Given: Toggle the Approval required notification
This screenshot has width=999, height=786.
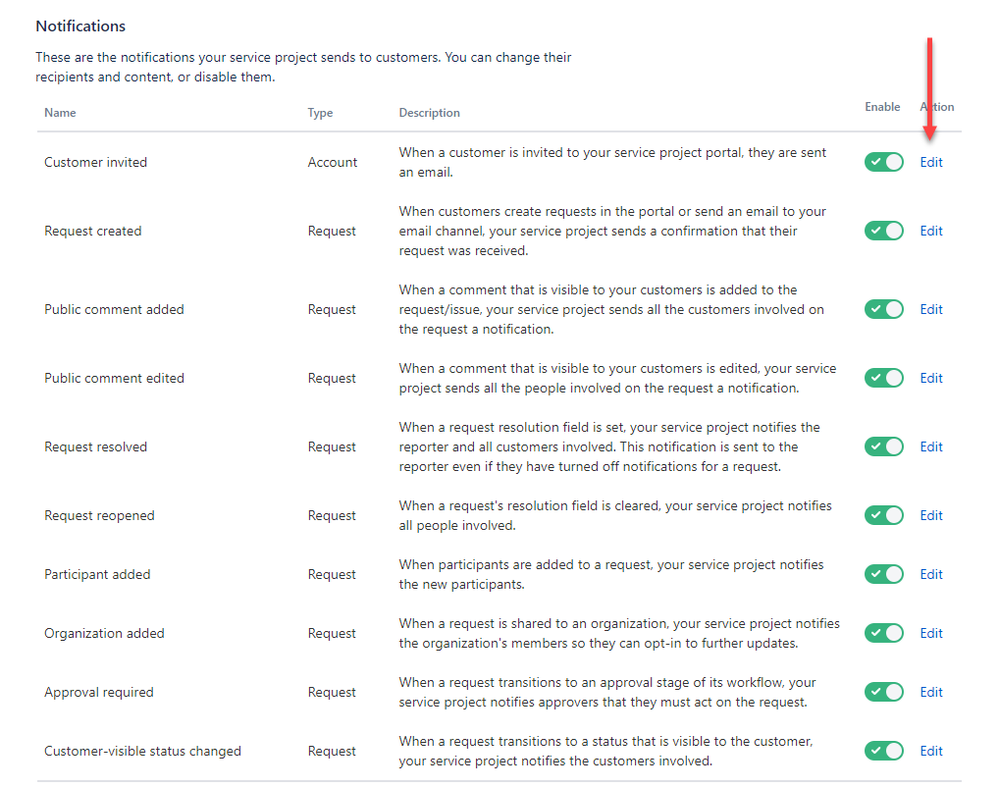Looking at the screenshot, I should [883, 692].
